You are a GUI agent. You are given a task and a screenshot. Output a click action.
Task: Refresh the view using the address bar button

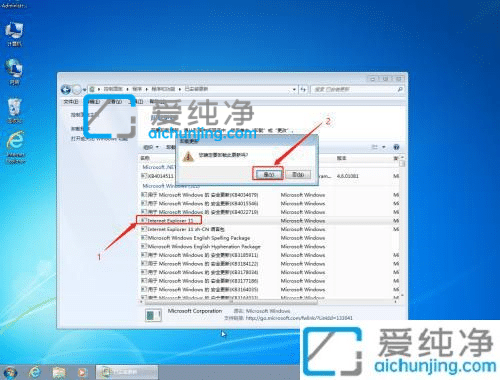[303, 89]
